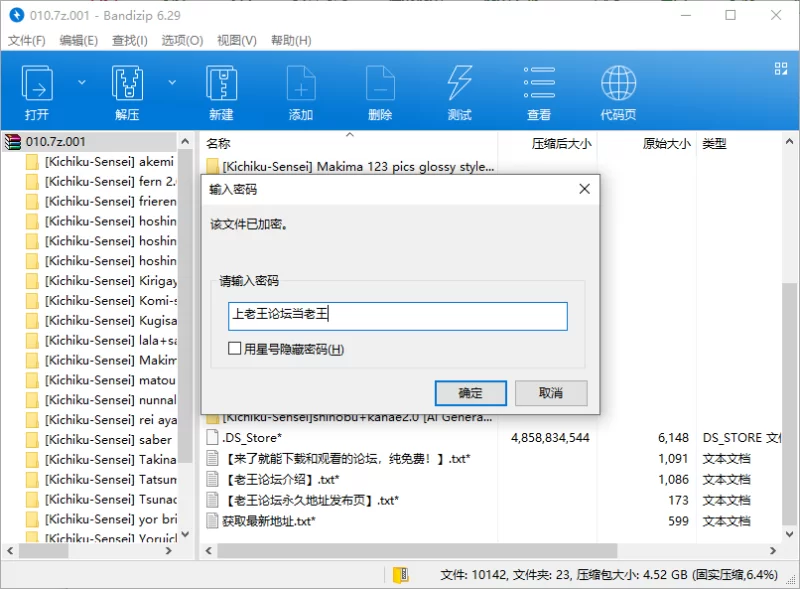800x589 pixels.
Task: Confirm password with 确定 button
Action: tap(470, 393)
